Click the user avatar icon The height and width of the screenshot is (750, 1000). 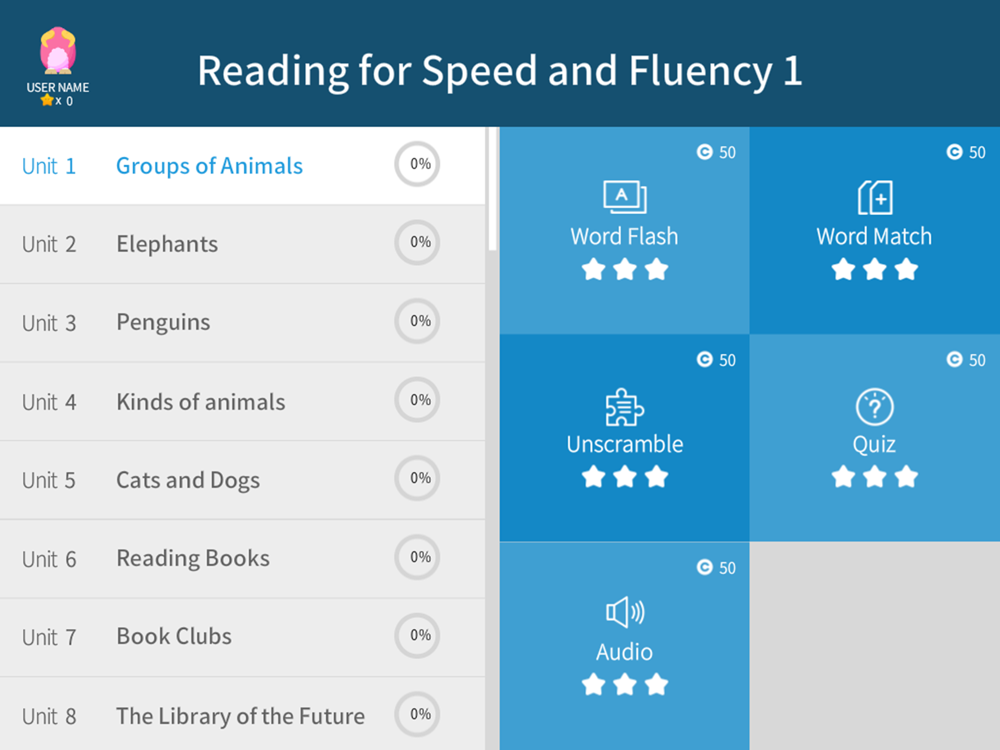[57, 50]
